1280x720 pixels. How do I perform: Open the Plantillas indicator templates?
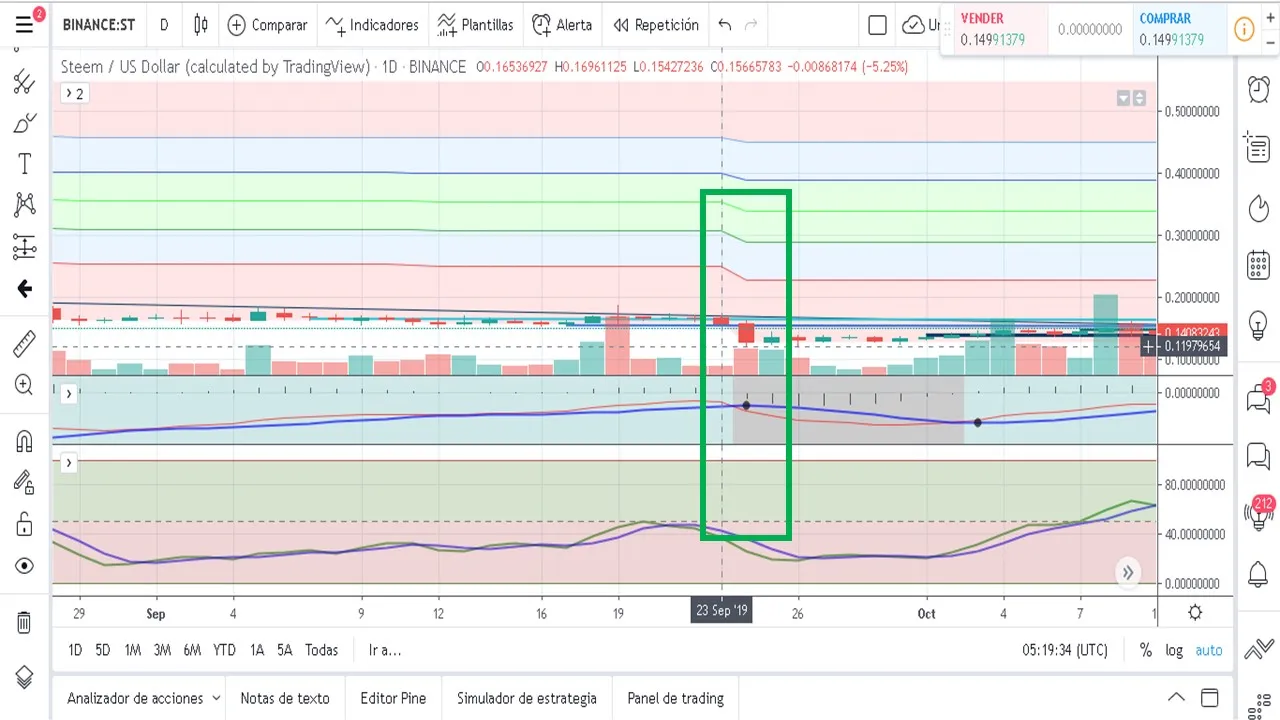point(476,25)
